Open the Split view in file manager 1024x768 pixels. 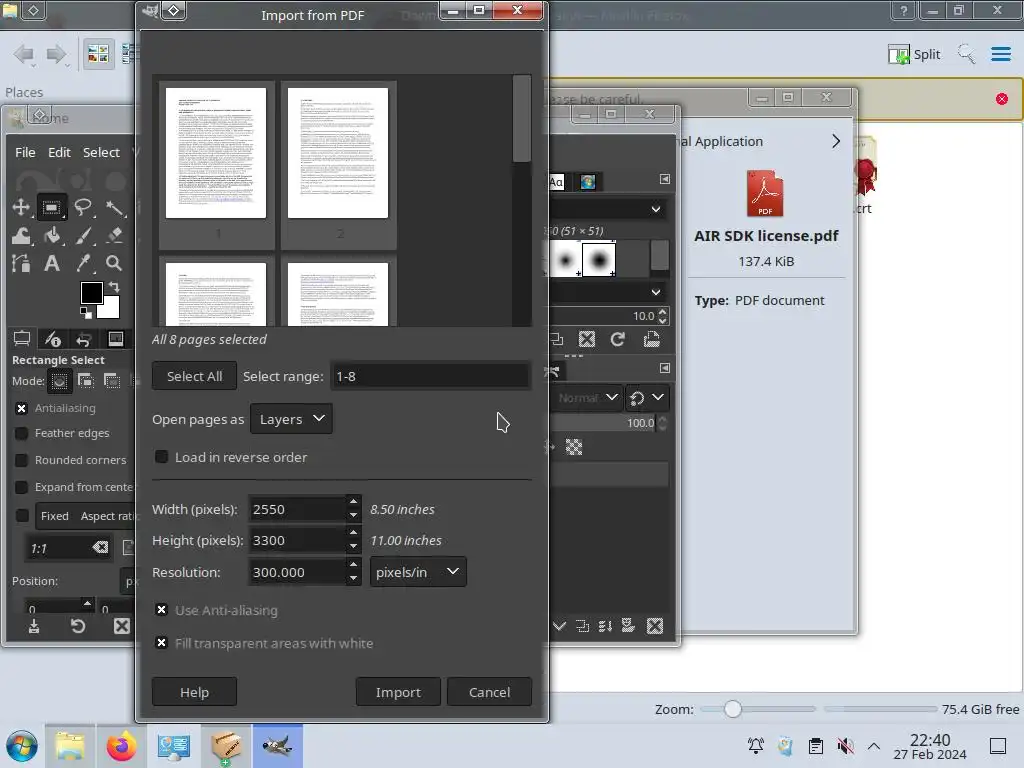914,54
